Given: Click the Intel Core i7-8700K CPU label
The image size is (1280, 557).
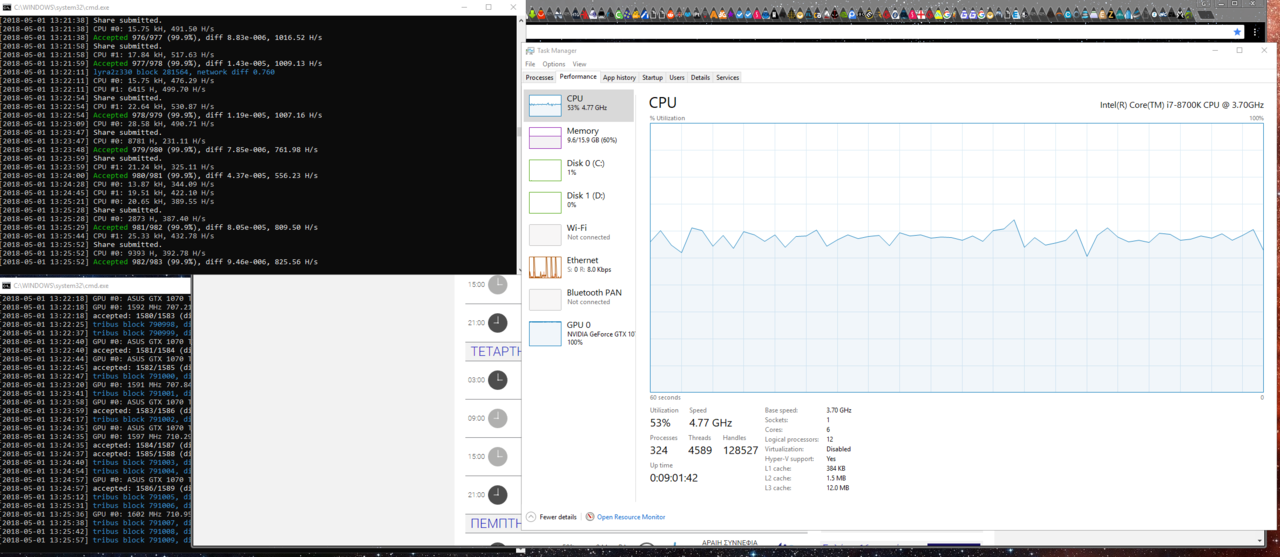Looking at the screenshot, I should click(1182, 105).
